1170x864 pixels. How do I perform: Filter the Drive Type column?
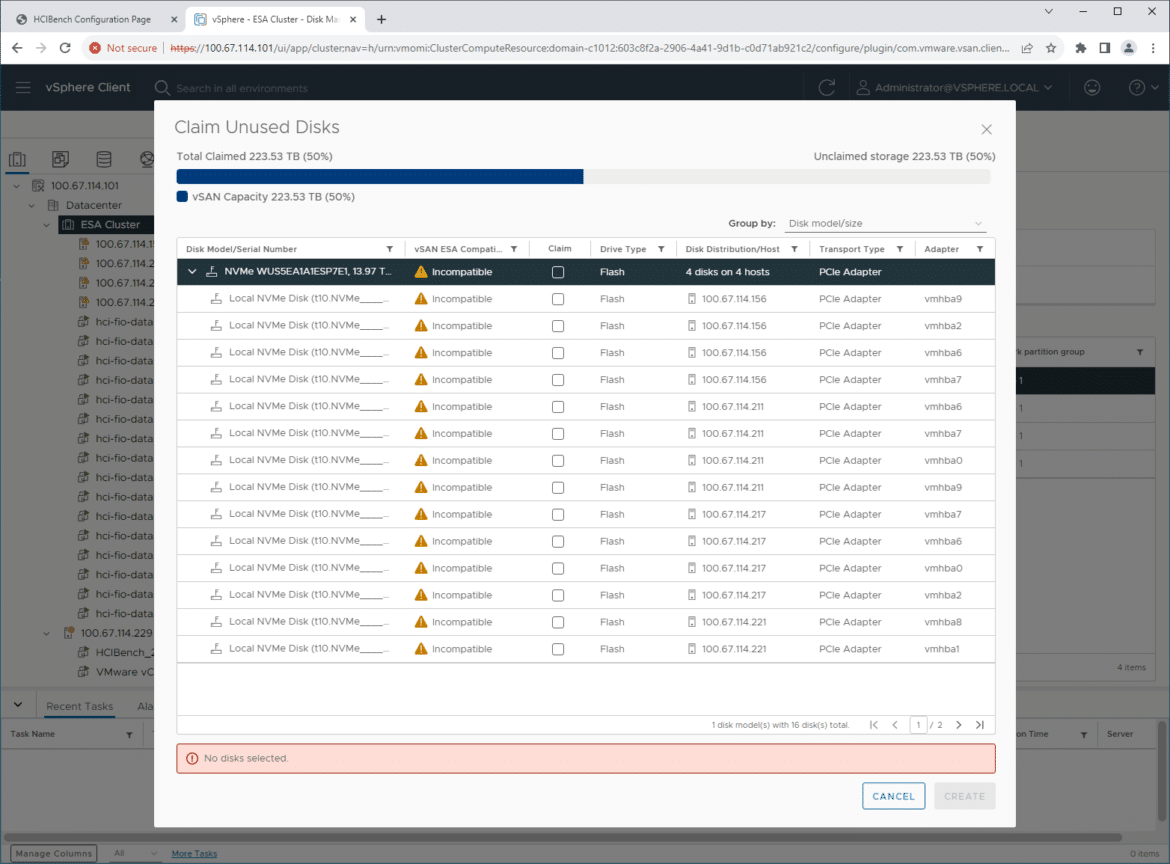coord(661,249)
